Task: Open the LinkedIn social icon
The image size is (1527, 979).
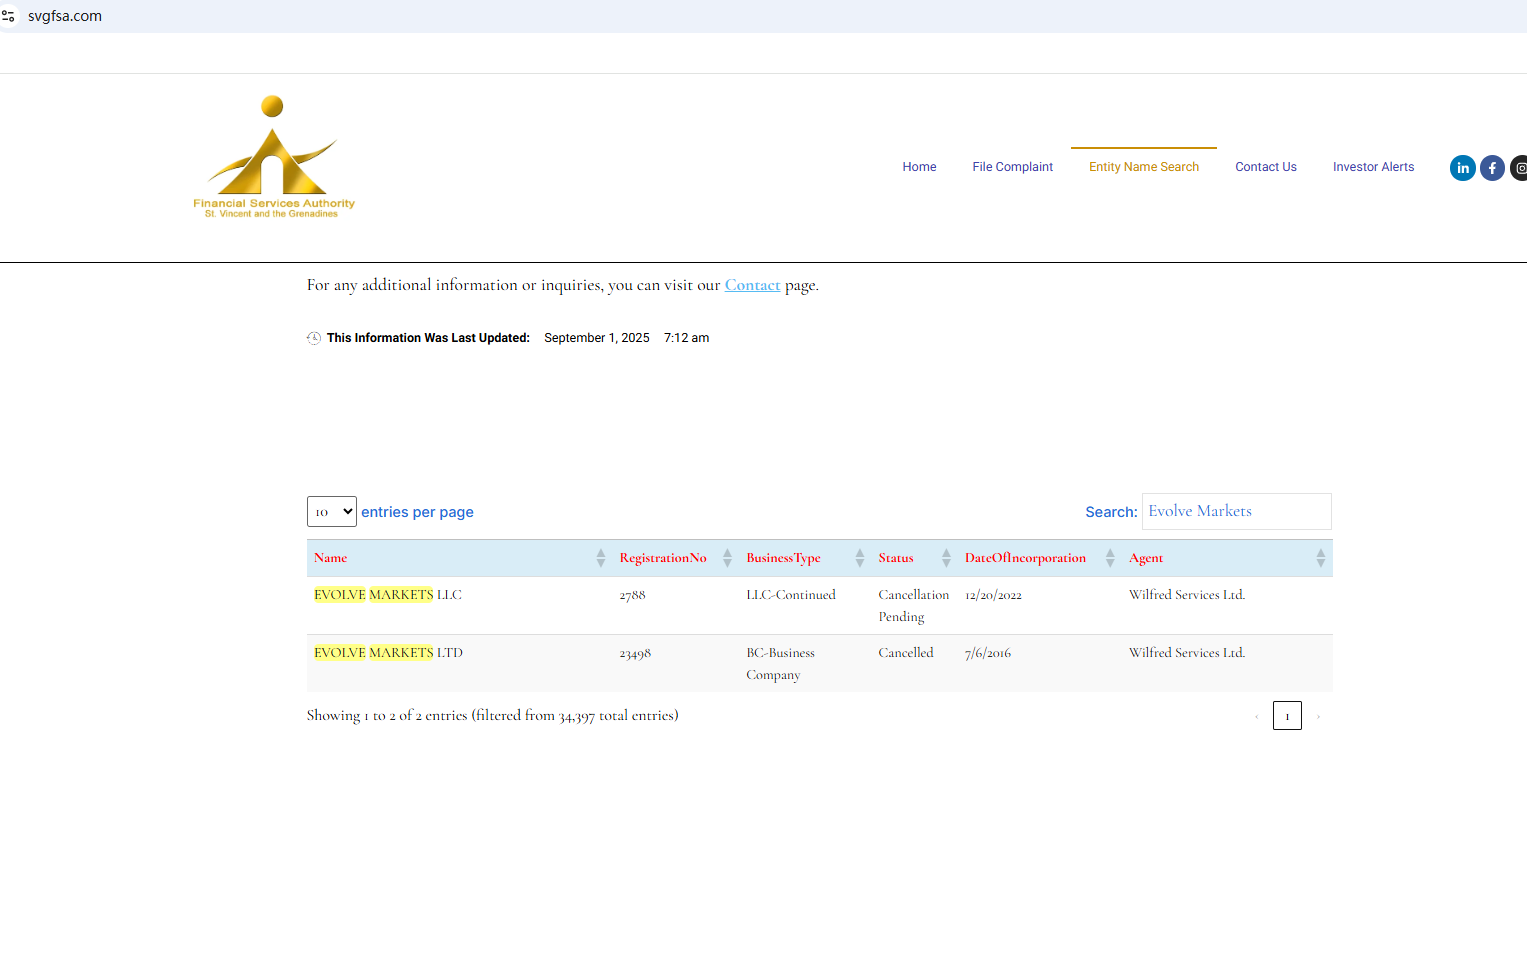Action: coord(1462,168)
